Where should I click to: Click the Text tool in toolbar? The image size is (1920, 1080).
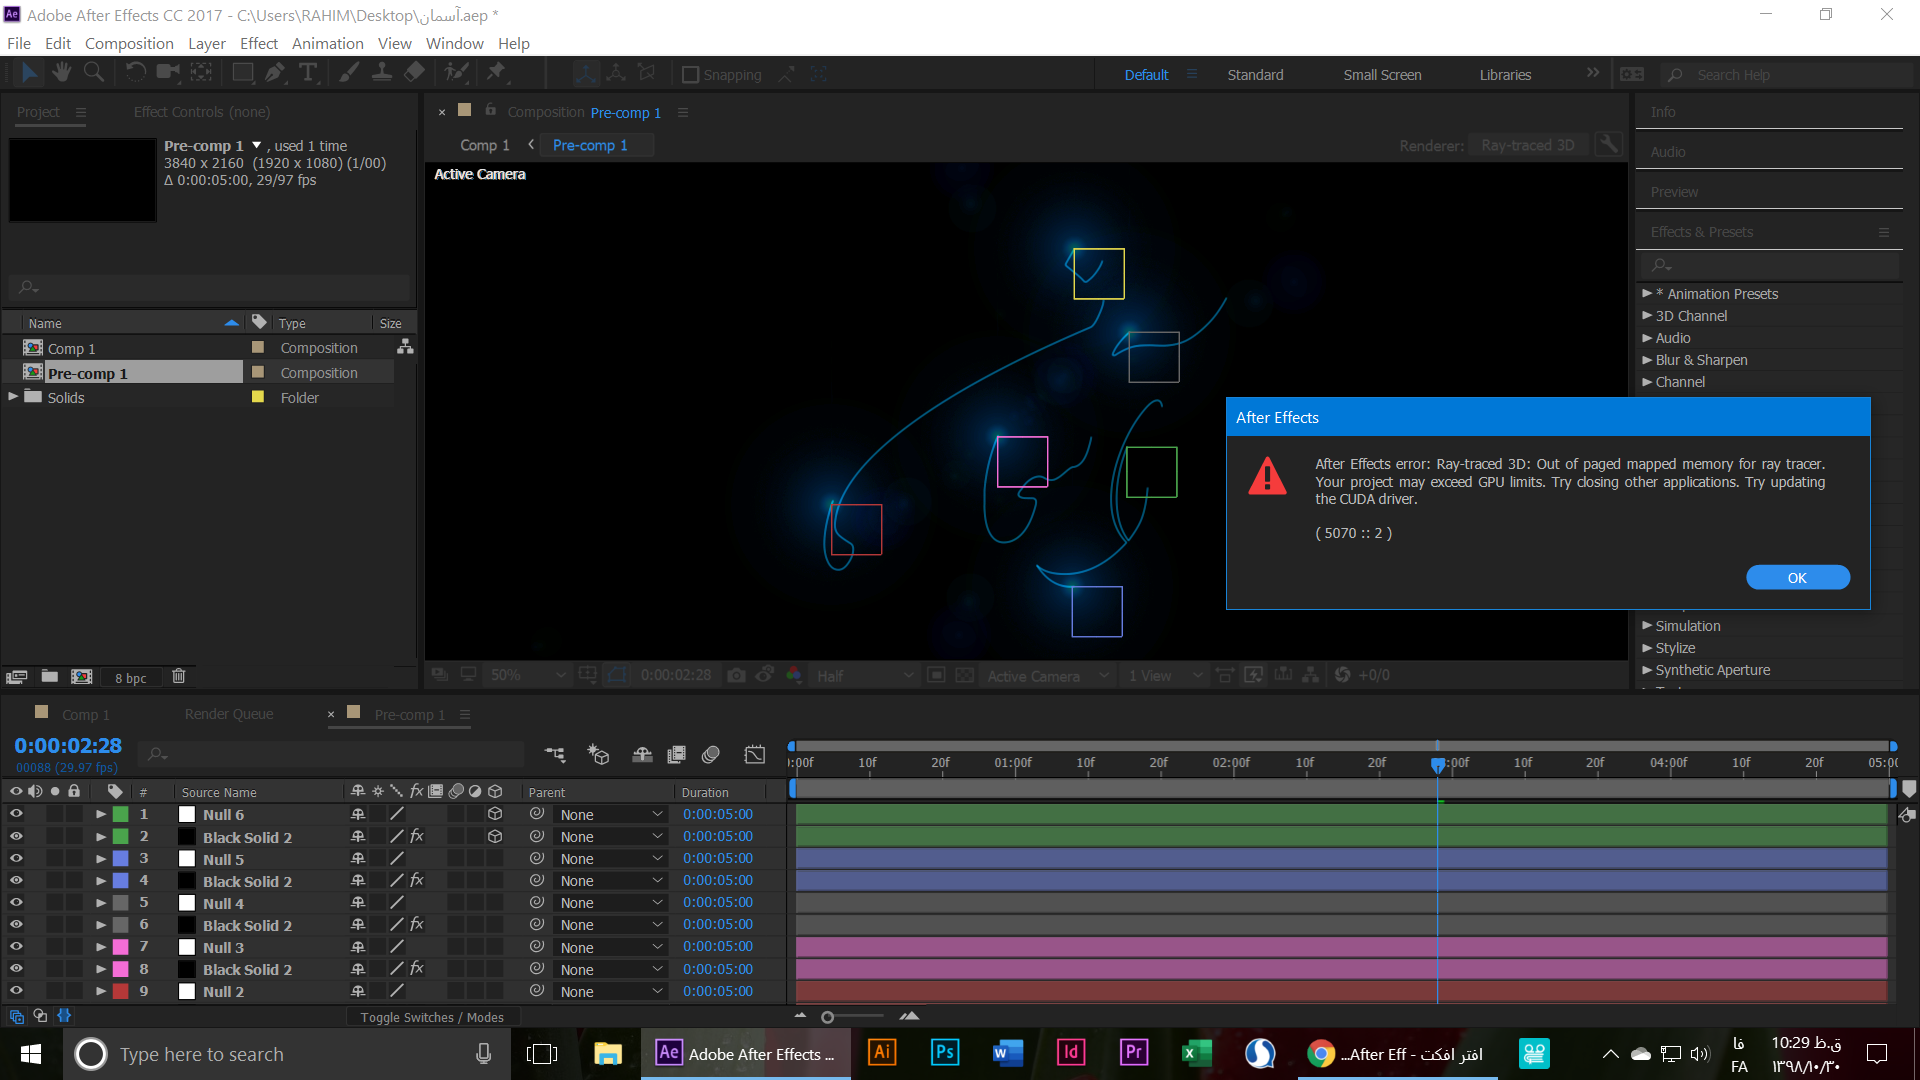click(x=307, y=73)
